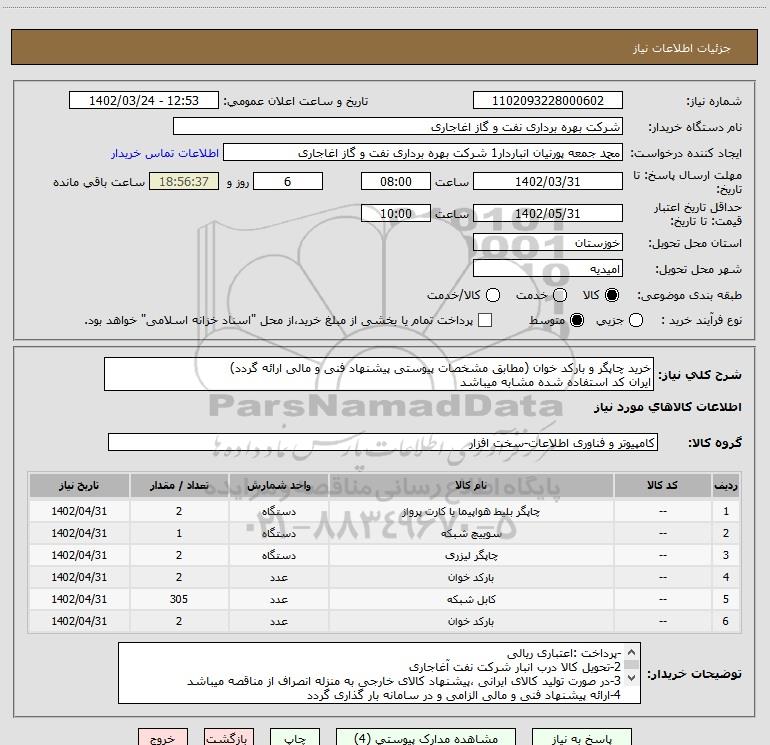The height and width of the screenshot is (745, 770).
Task: Select the خدمت radio button
Action: click(560, 295)
